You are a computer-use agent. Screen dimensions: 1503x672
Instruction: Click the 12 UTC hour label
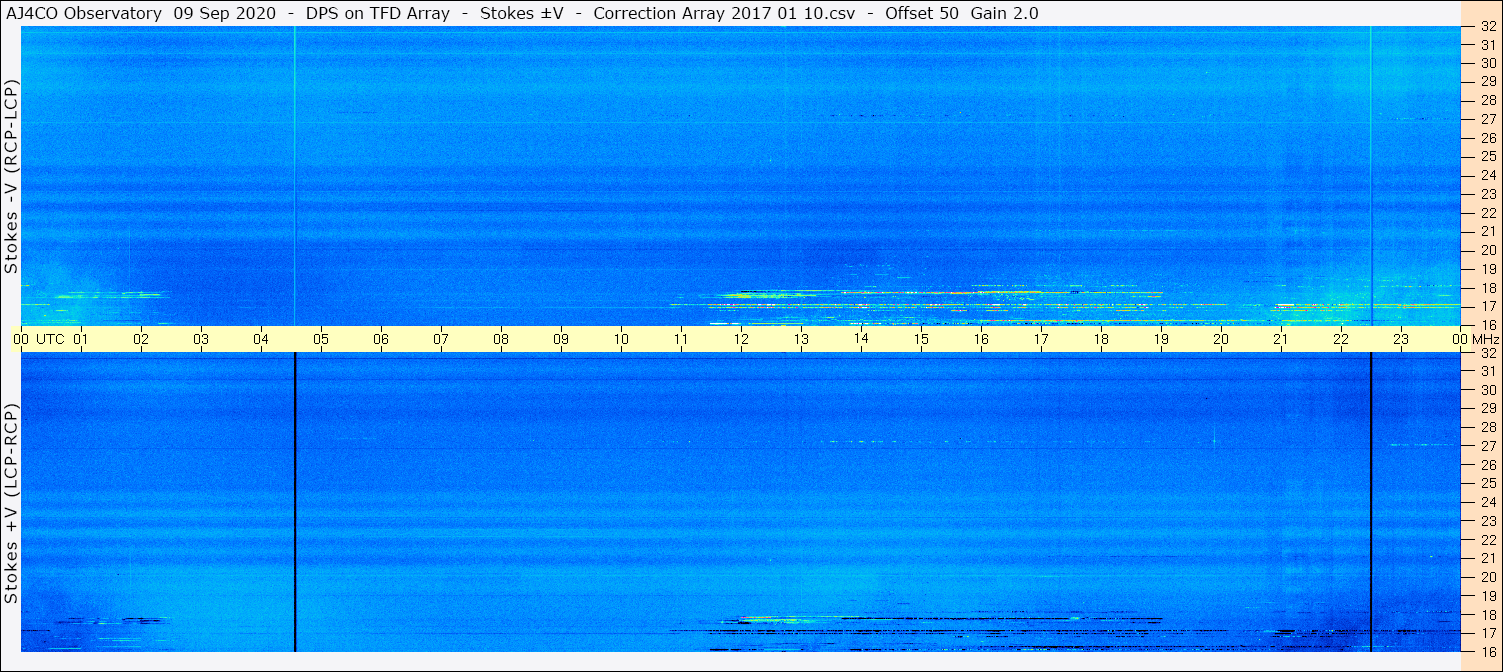[741, 339]
